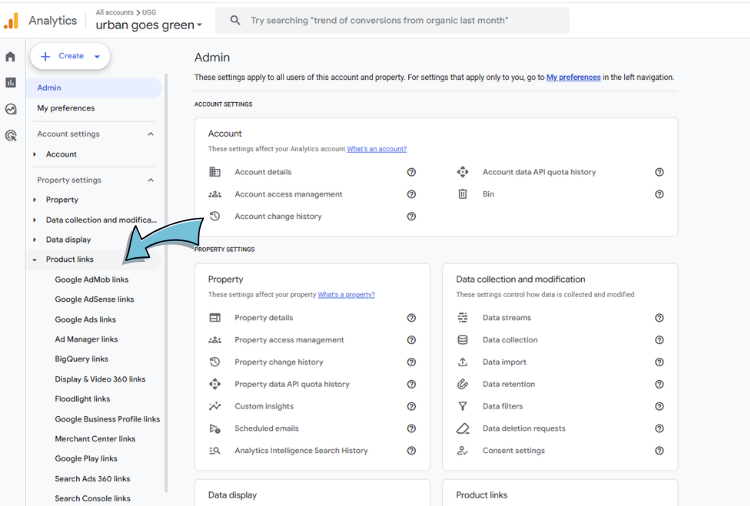This screenshot has height=506, width=750.
Task: Click the search magnifier icon
Action: pyautogui.click(x=235, y=20)
